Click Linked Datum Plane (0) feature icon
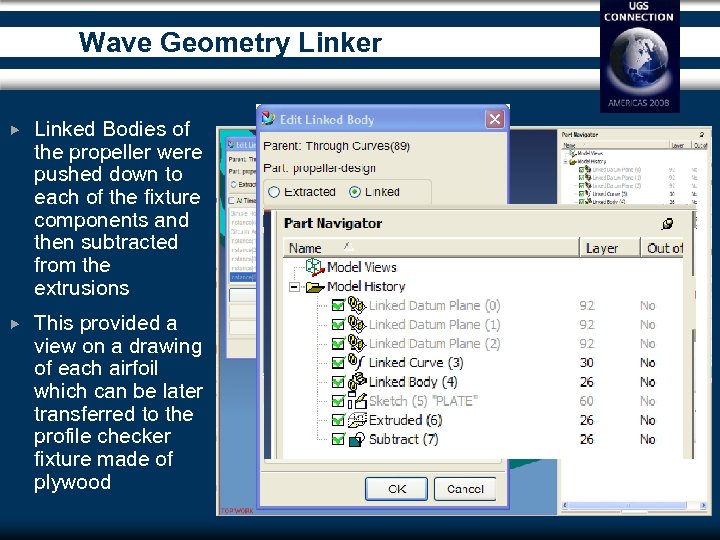The image size is (720, 540). (x=357, y=305)
